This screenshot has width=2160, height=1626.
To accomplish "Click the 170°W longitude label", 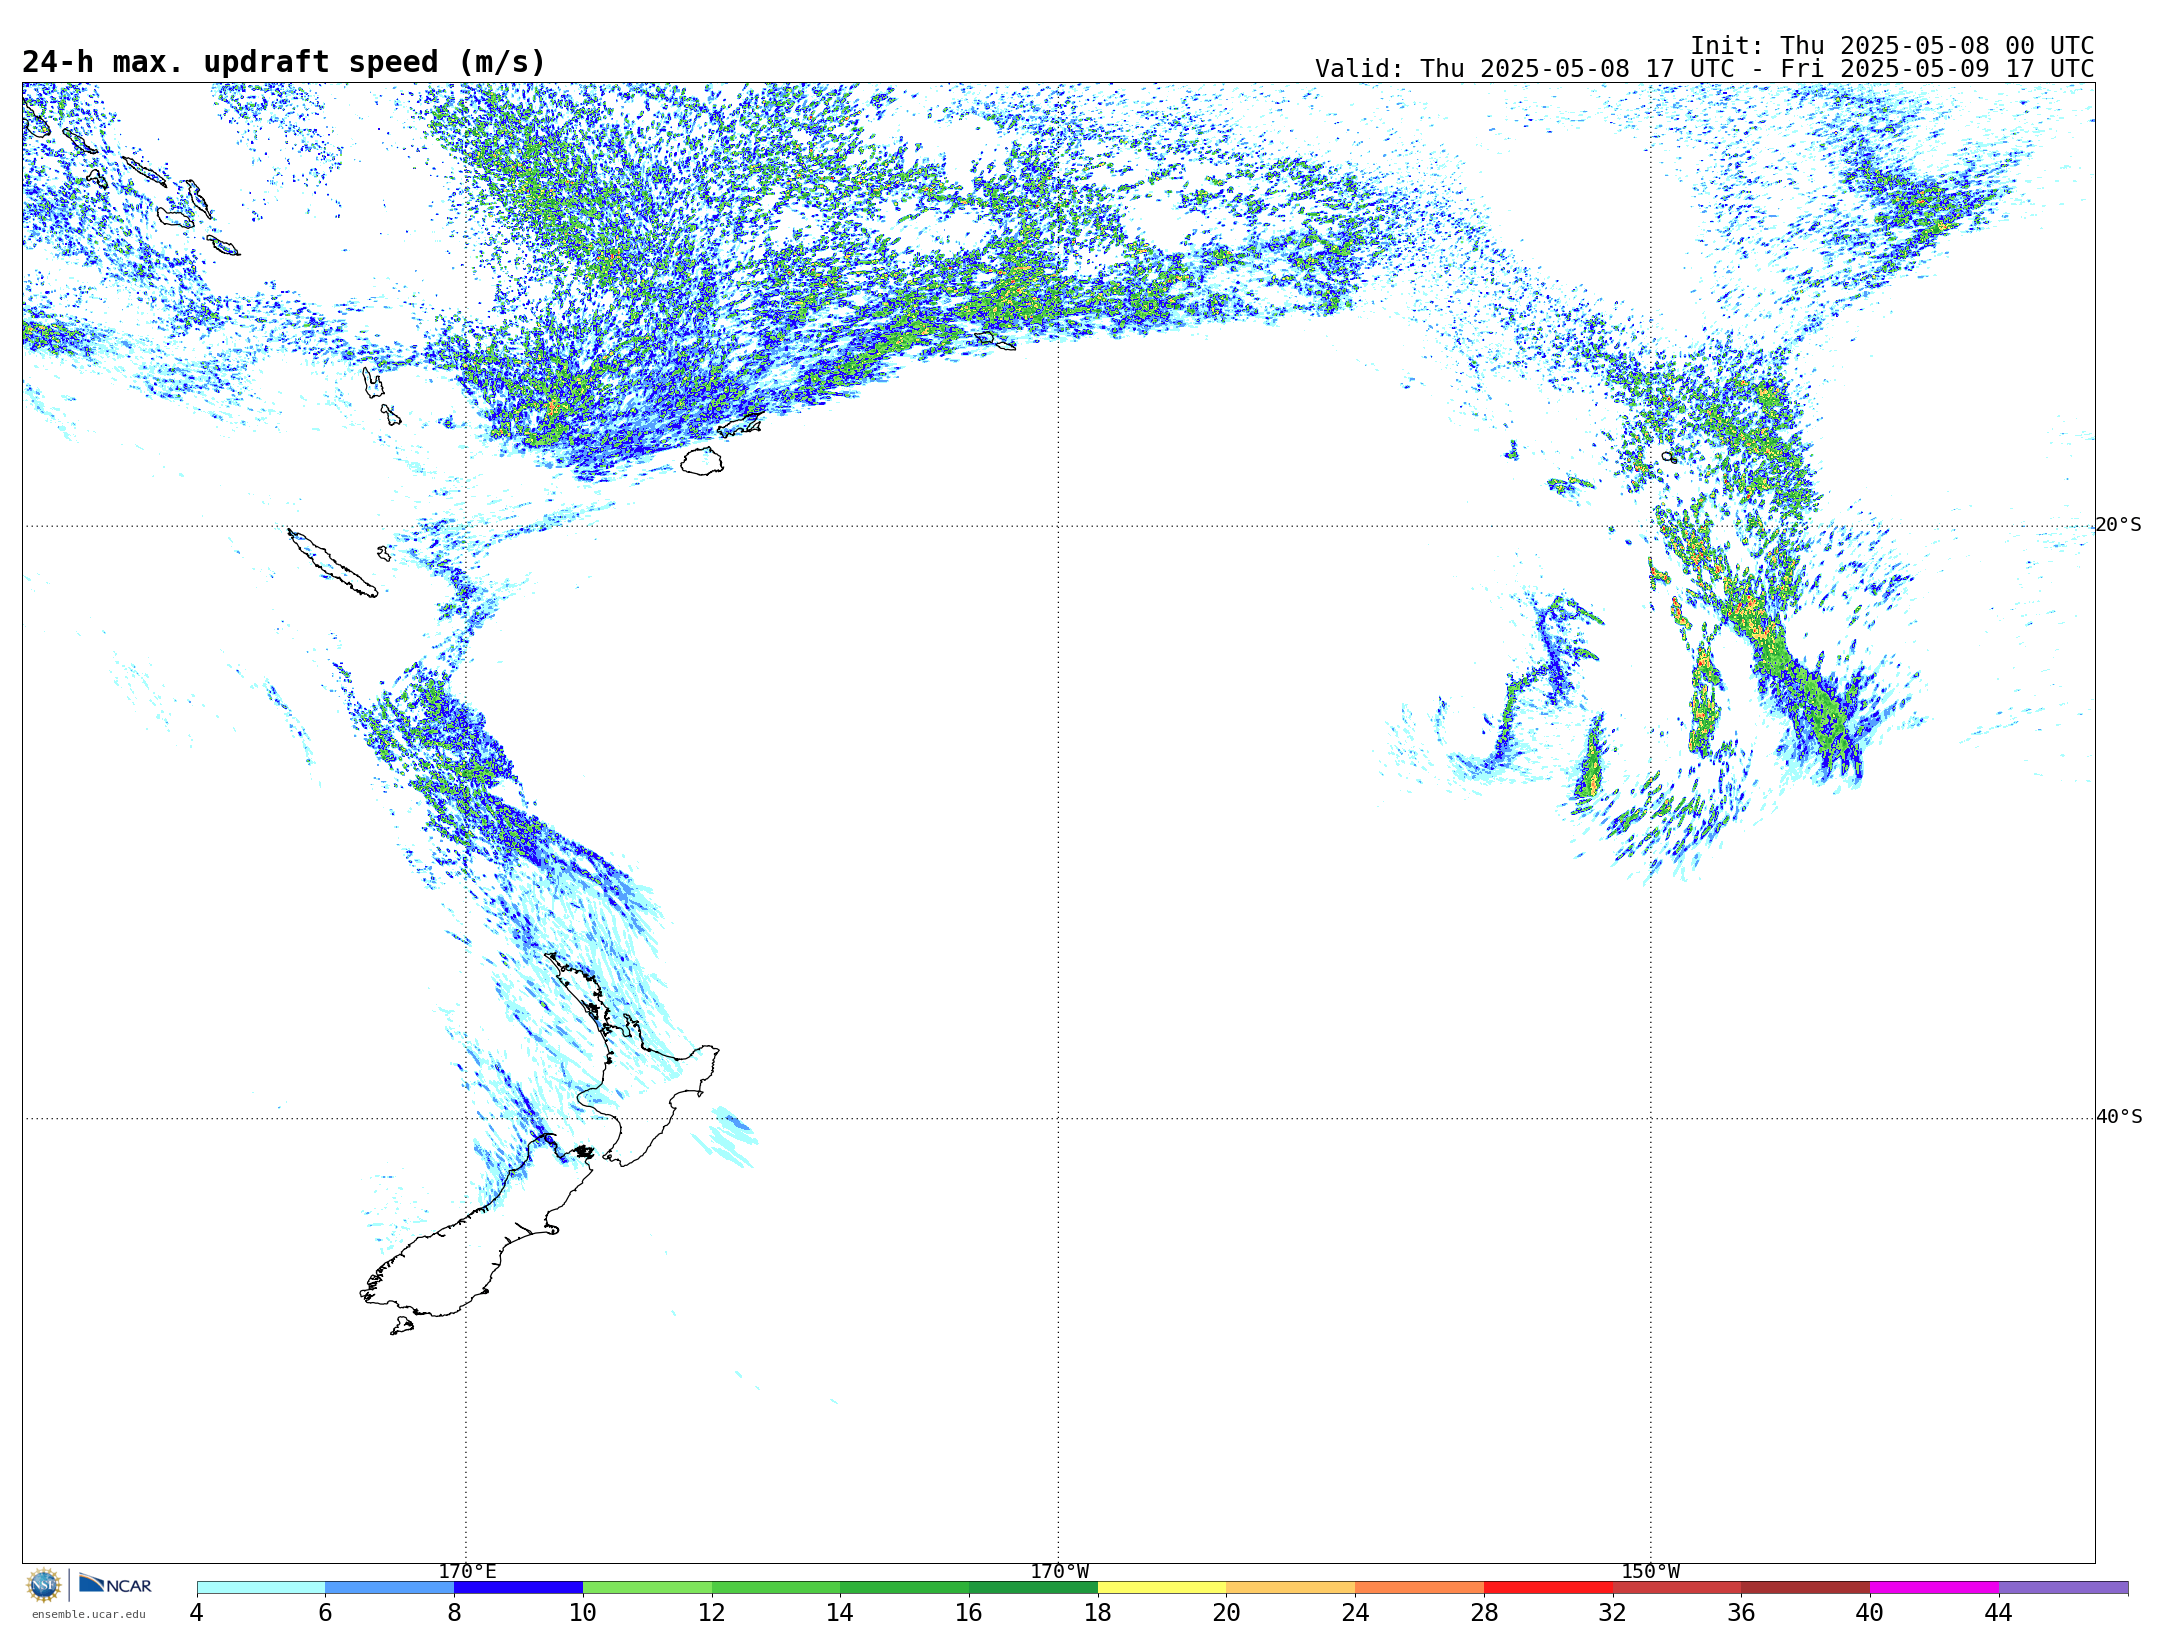I will (1059, 1571).
